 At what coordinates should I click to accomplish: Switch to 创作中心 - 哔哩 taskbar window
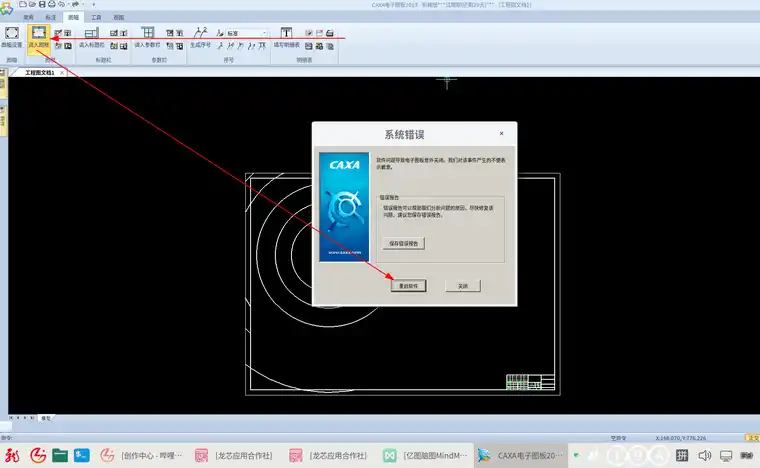[x=142, y=455]
